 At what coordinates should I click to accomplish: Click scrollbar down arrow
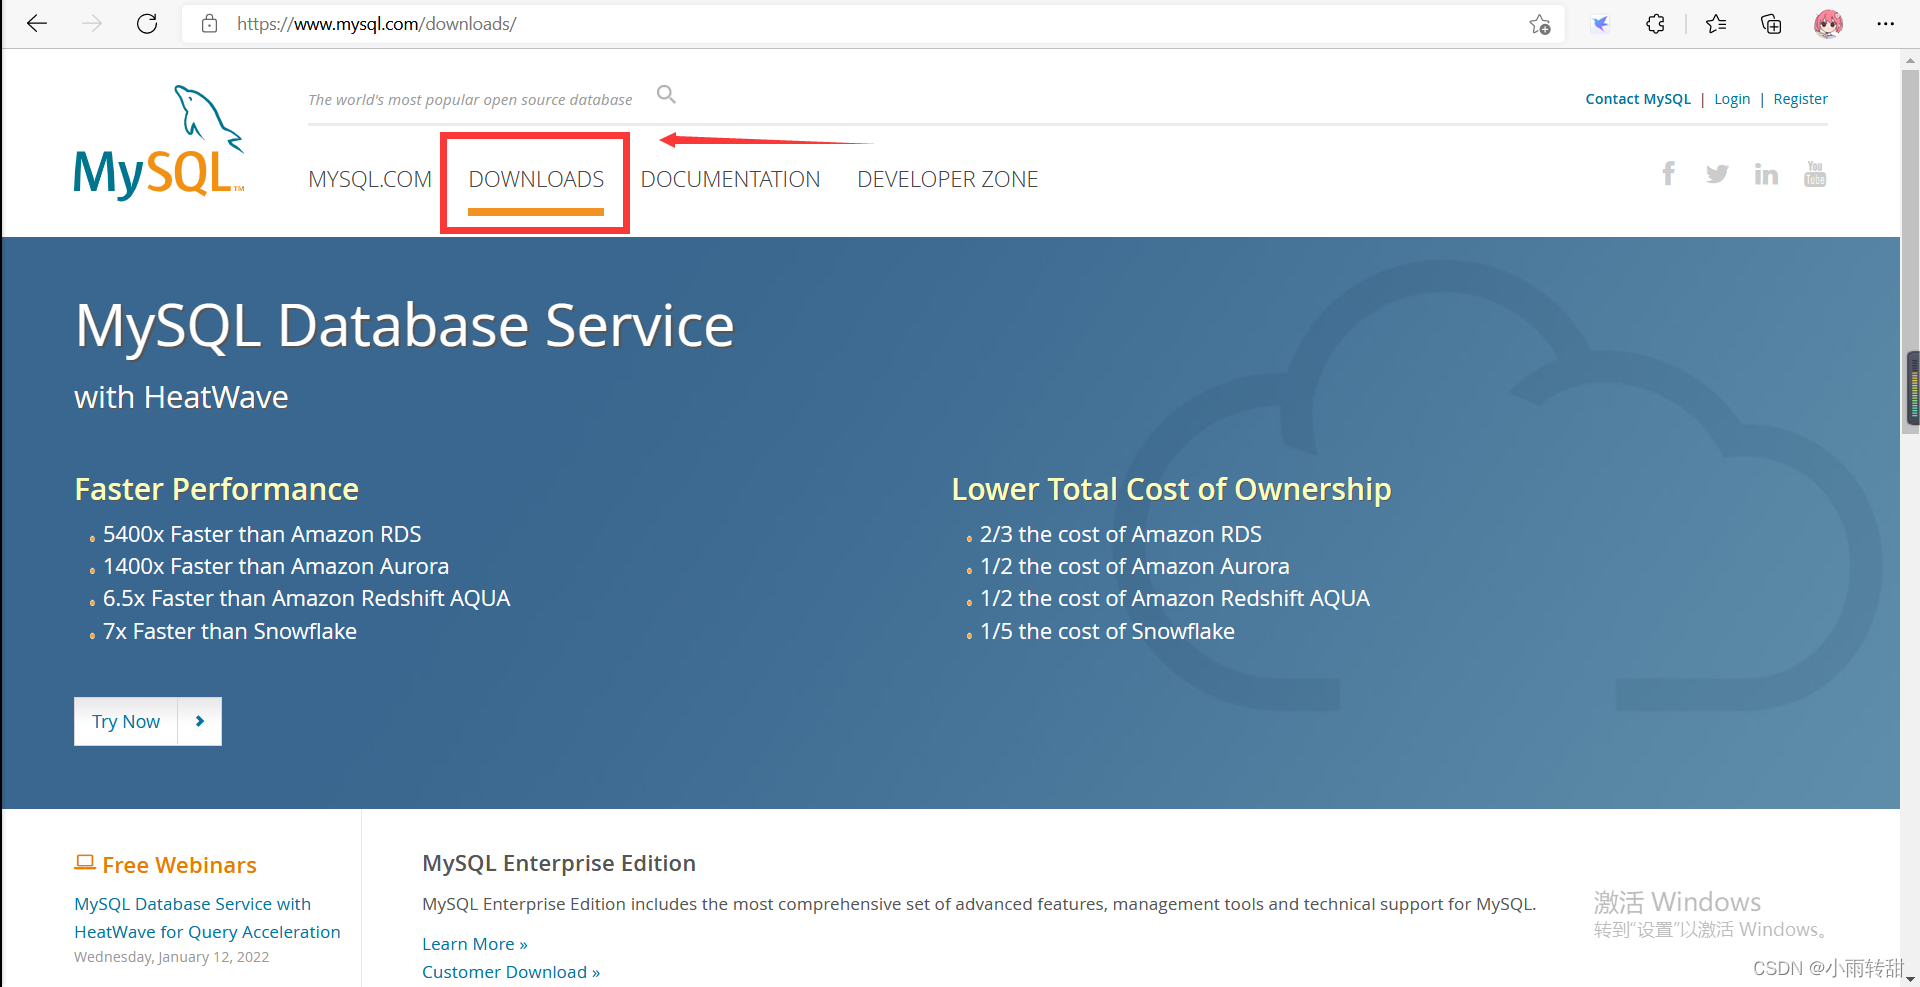tap(1910, 977)
